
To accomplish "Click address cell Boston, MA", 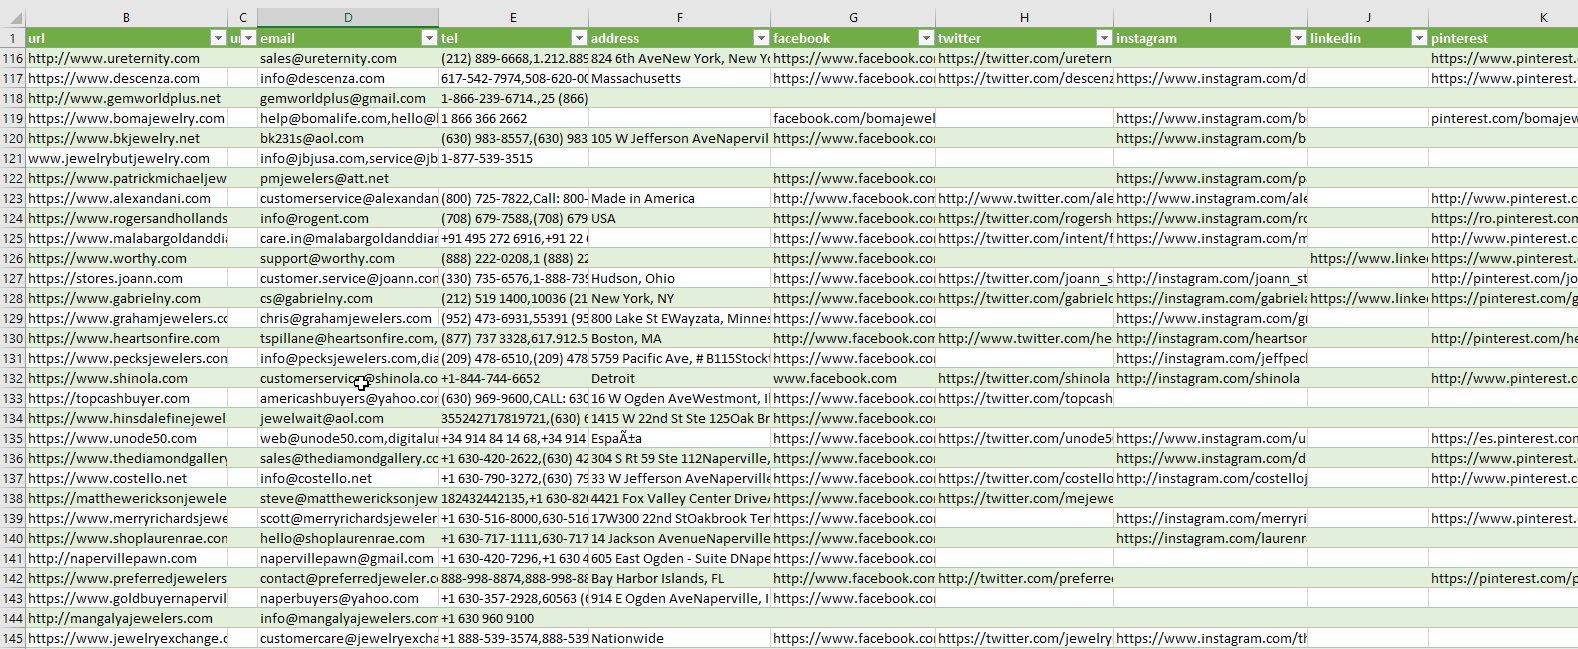I will (679, 338).
